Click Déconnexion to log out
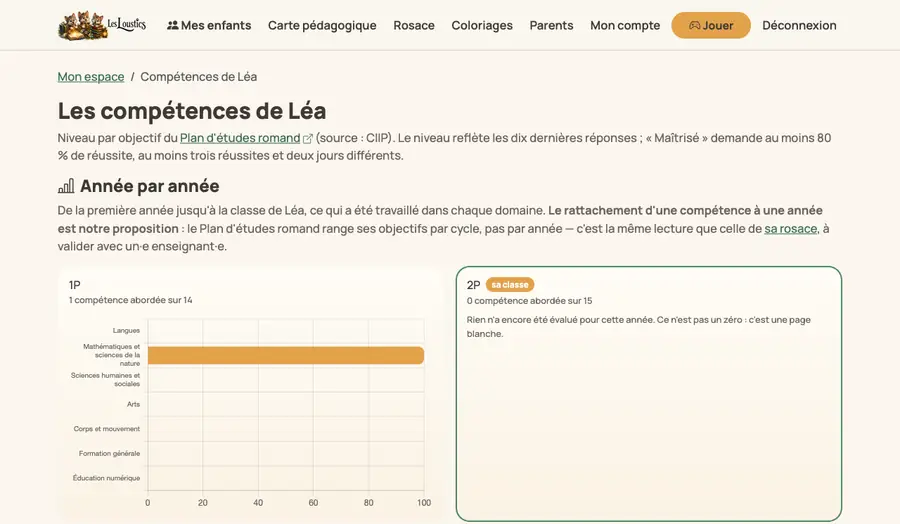 click(799, 25)
